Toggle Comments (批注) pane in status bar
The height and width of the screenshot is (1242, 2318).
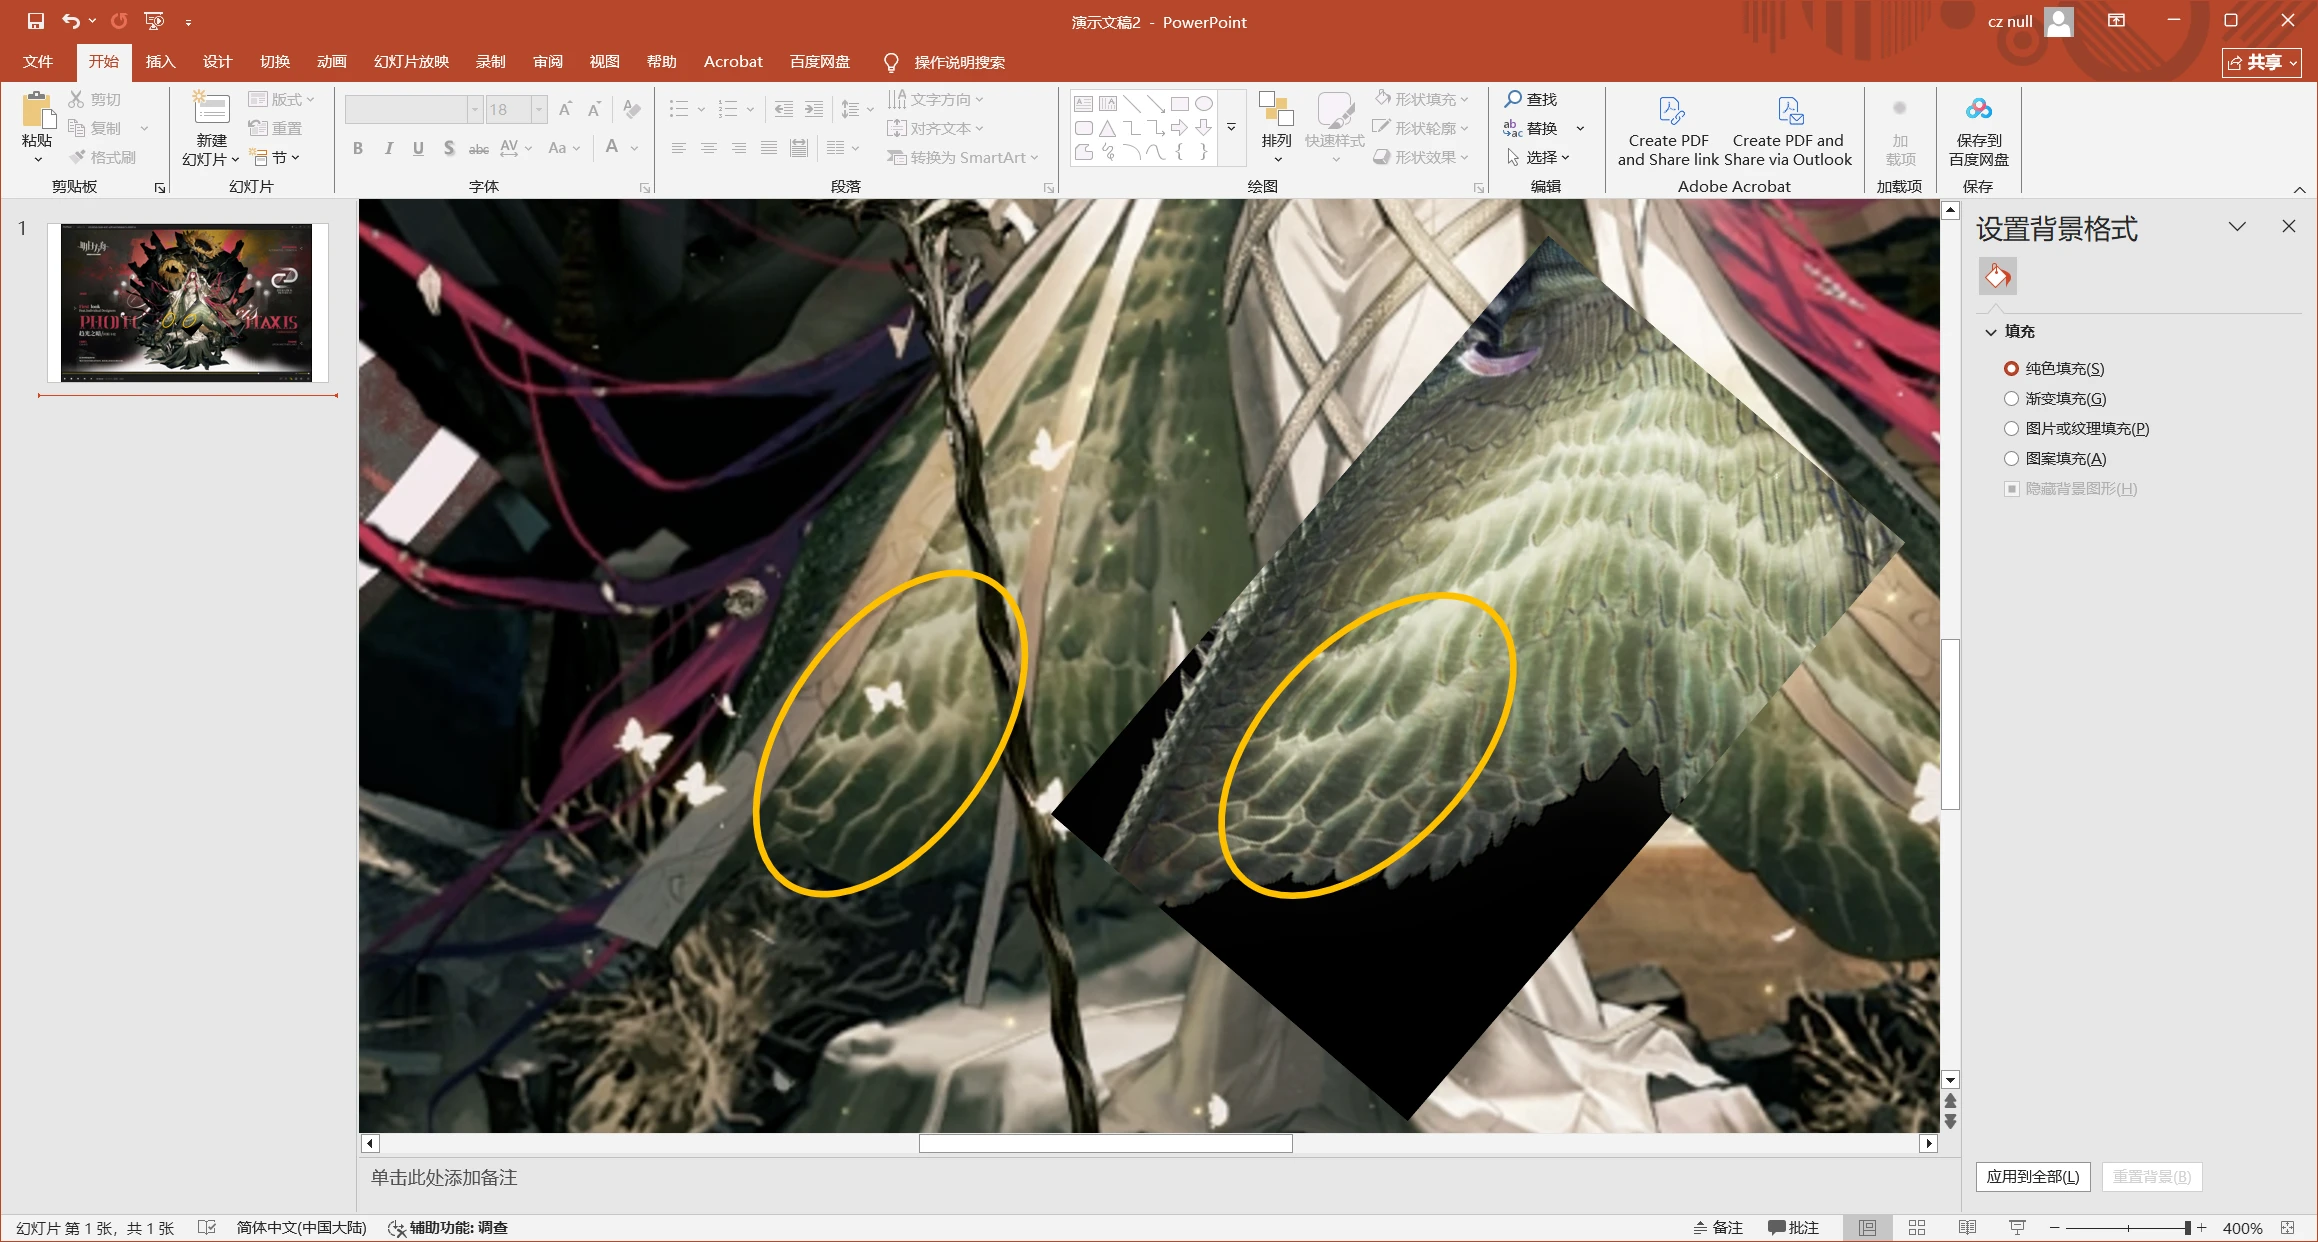click(1793, 1228)
